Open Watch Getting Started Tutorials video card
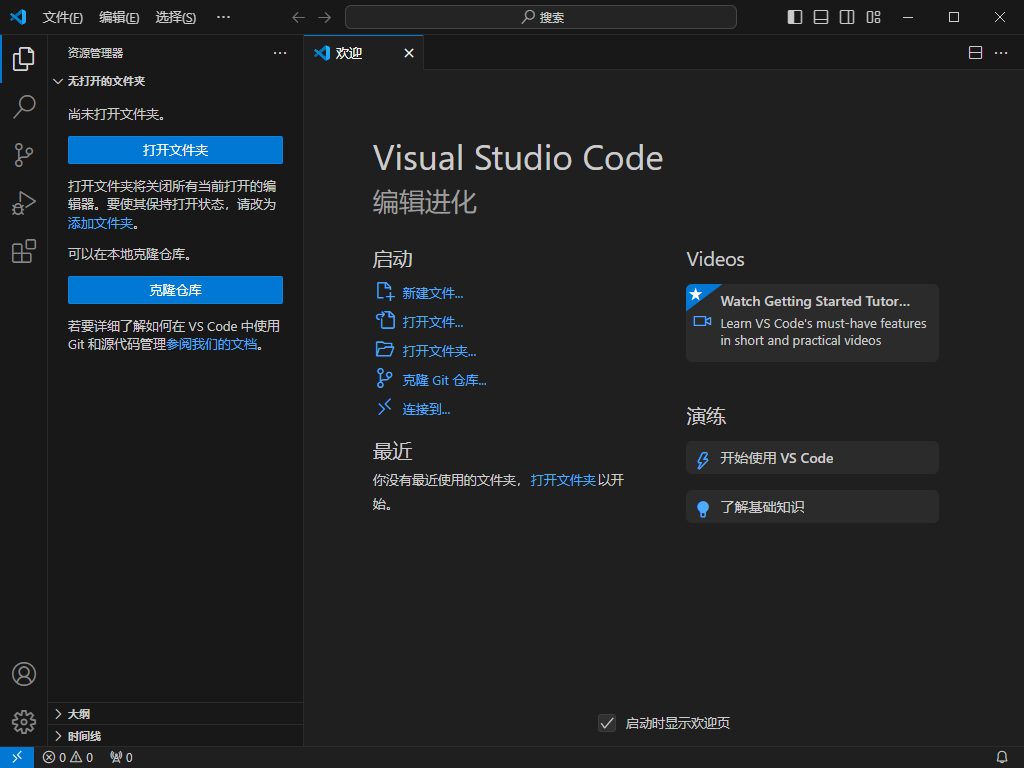 [x=812, y=323]
